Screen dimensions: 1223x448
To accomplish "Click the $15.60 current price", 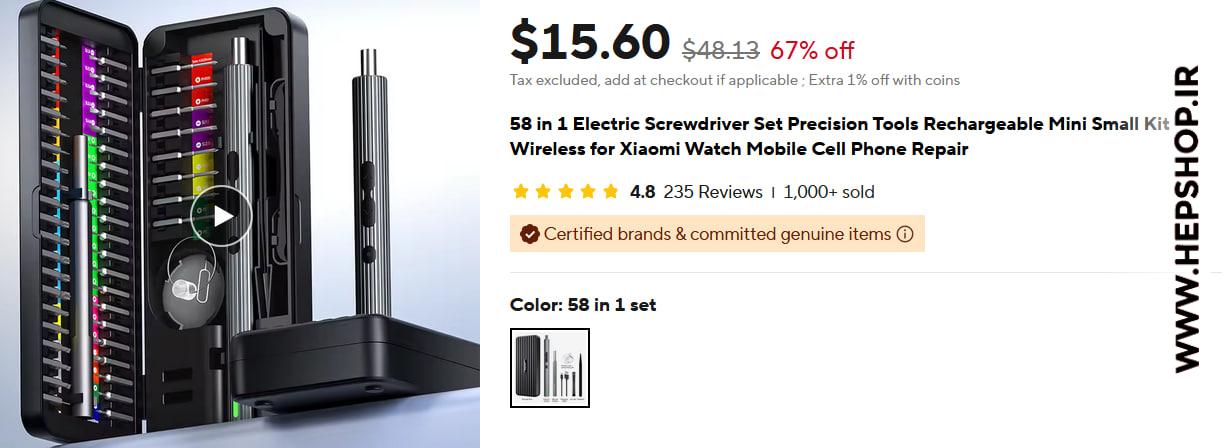I will (x=590, y=42).
